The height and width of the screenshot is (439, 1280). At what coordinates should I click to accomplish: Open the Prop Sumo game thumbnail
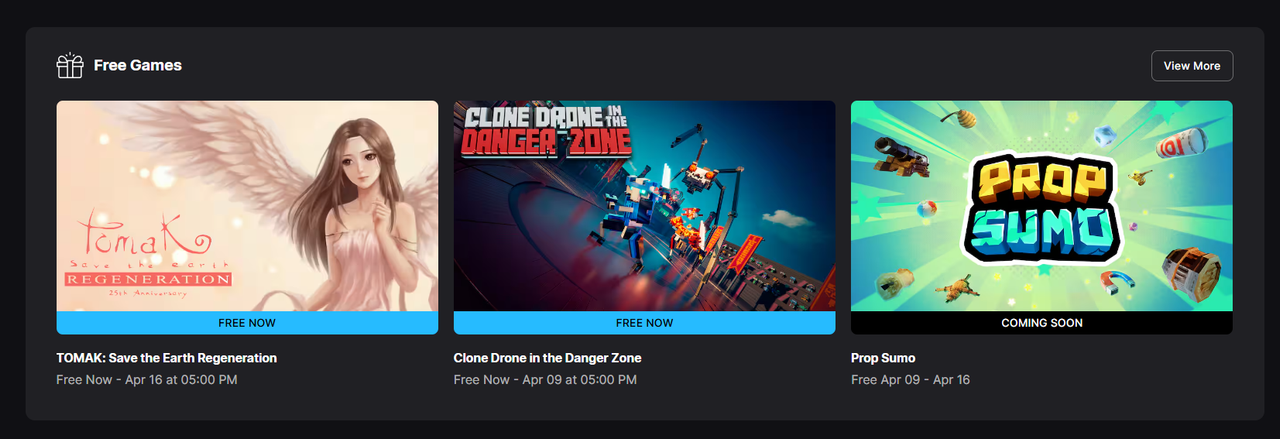[1041, 206]
